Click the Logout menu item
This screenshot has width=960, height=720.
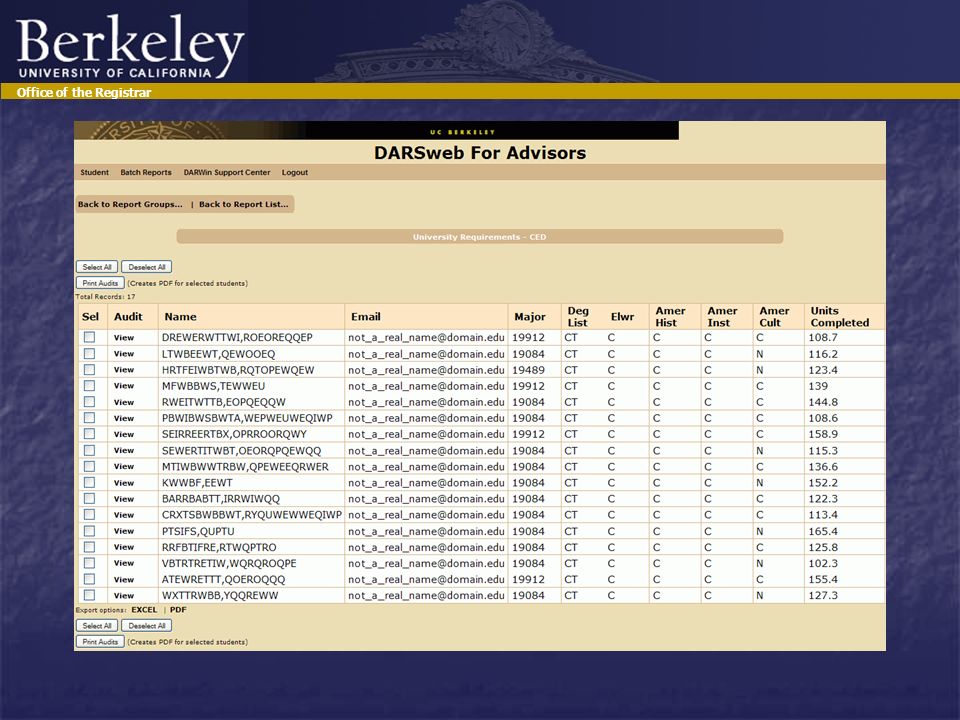294,173
